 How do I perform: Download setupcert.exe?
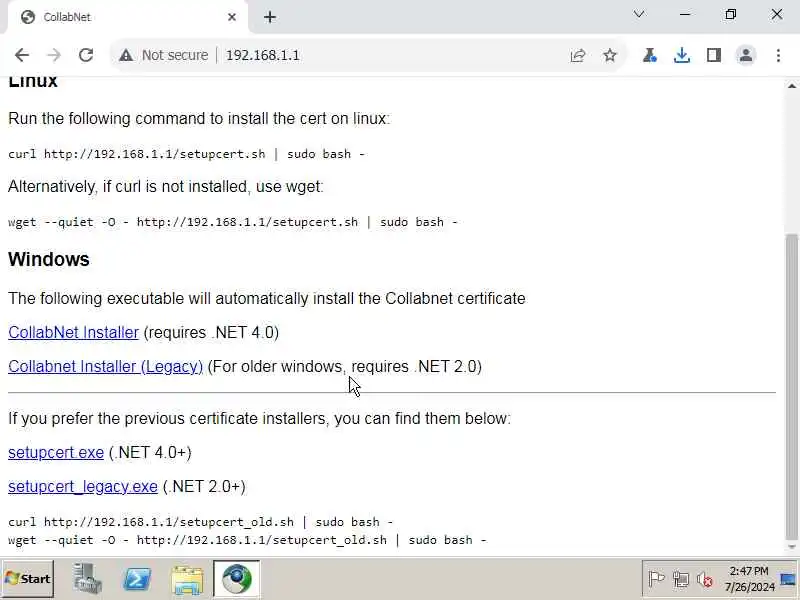tap(56, 453)
